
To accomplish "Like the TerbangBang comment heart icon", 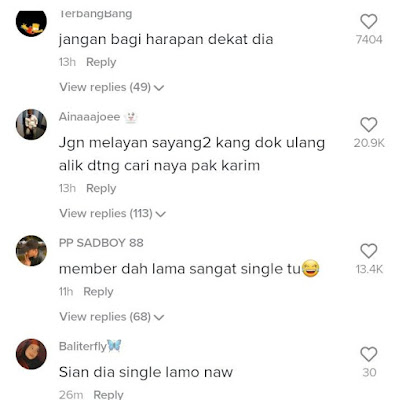I will [x=369, y=22].
